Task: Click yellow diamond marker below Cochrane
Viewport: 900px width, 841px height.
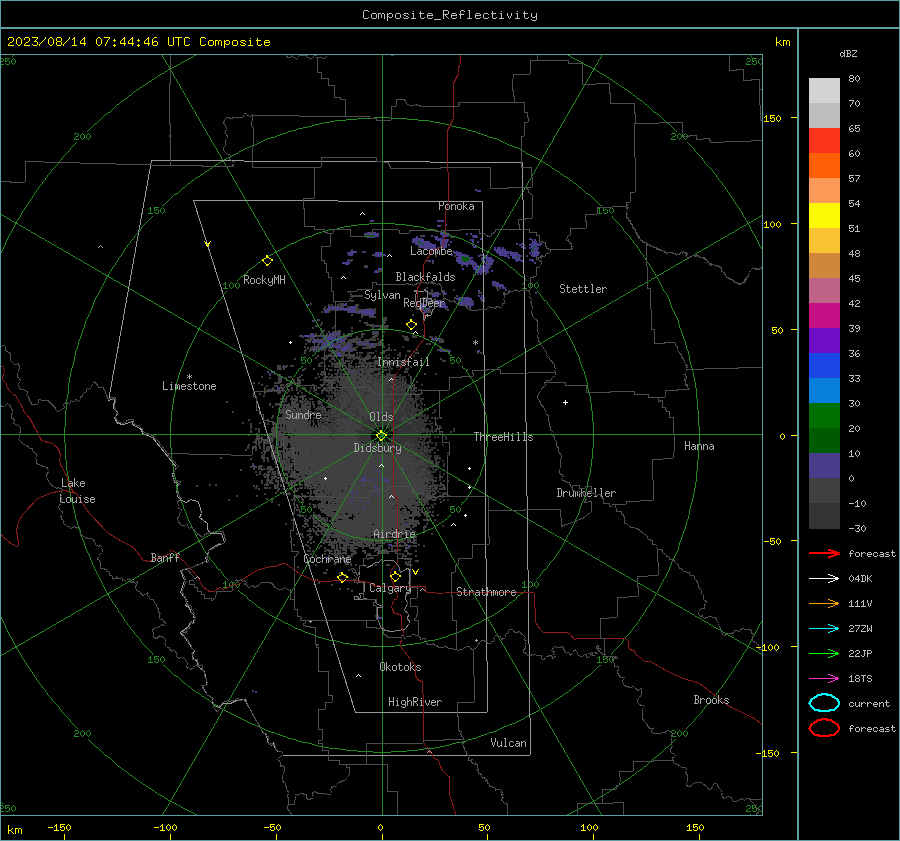Action: tap(342, 577)
